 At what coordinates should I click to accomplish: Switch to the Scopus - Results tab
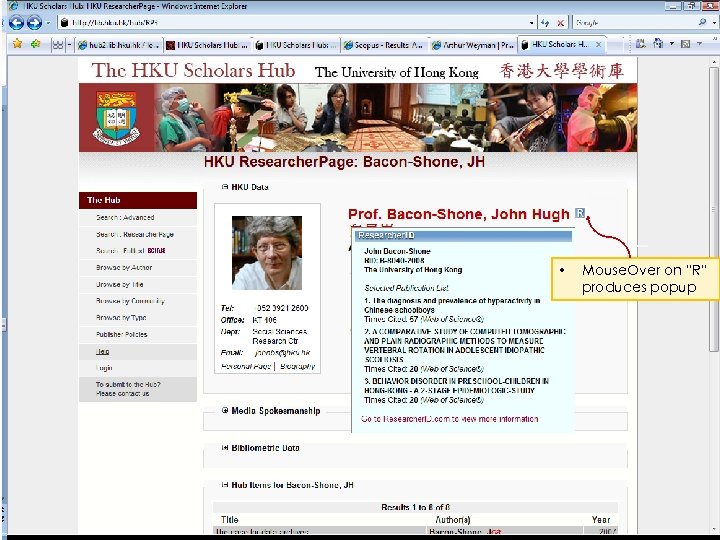(385, 45)
